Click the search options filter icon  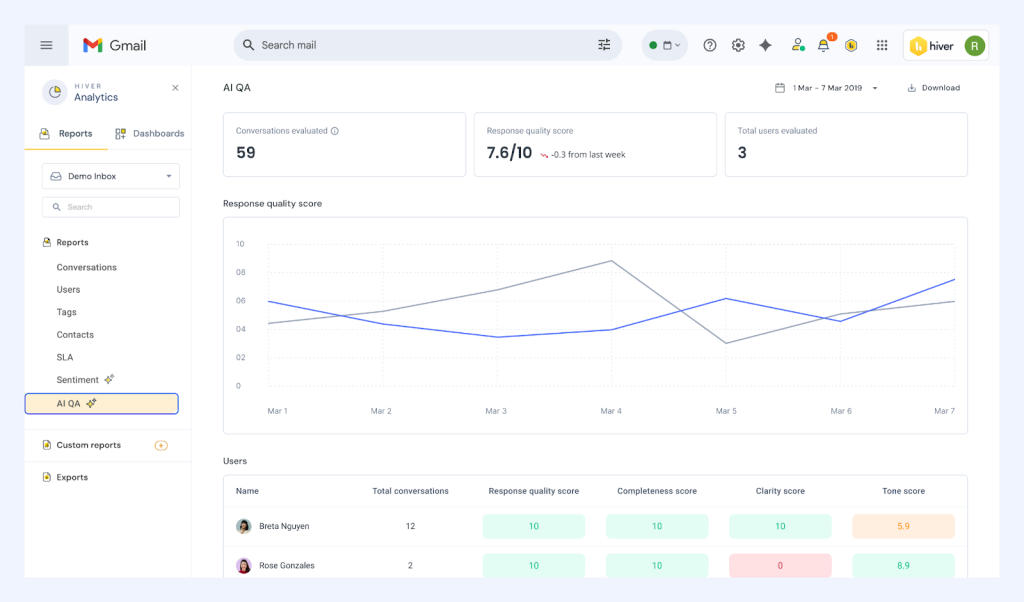coord(604,45)
